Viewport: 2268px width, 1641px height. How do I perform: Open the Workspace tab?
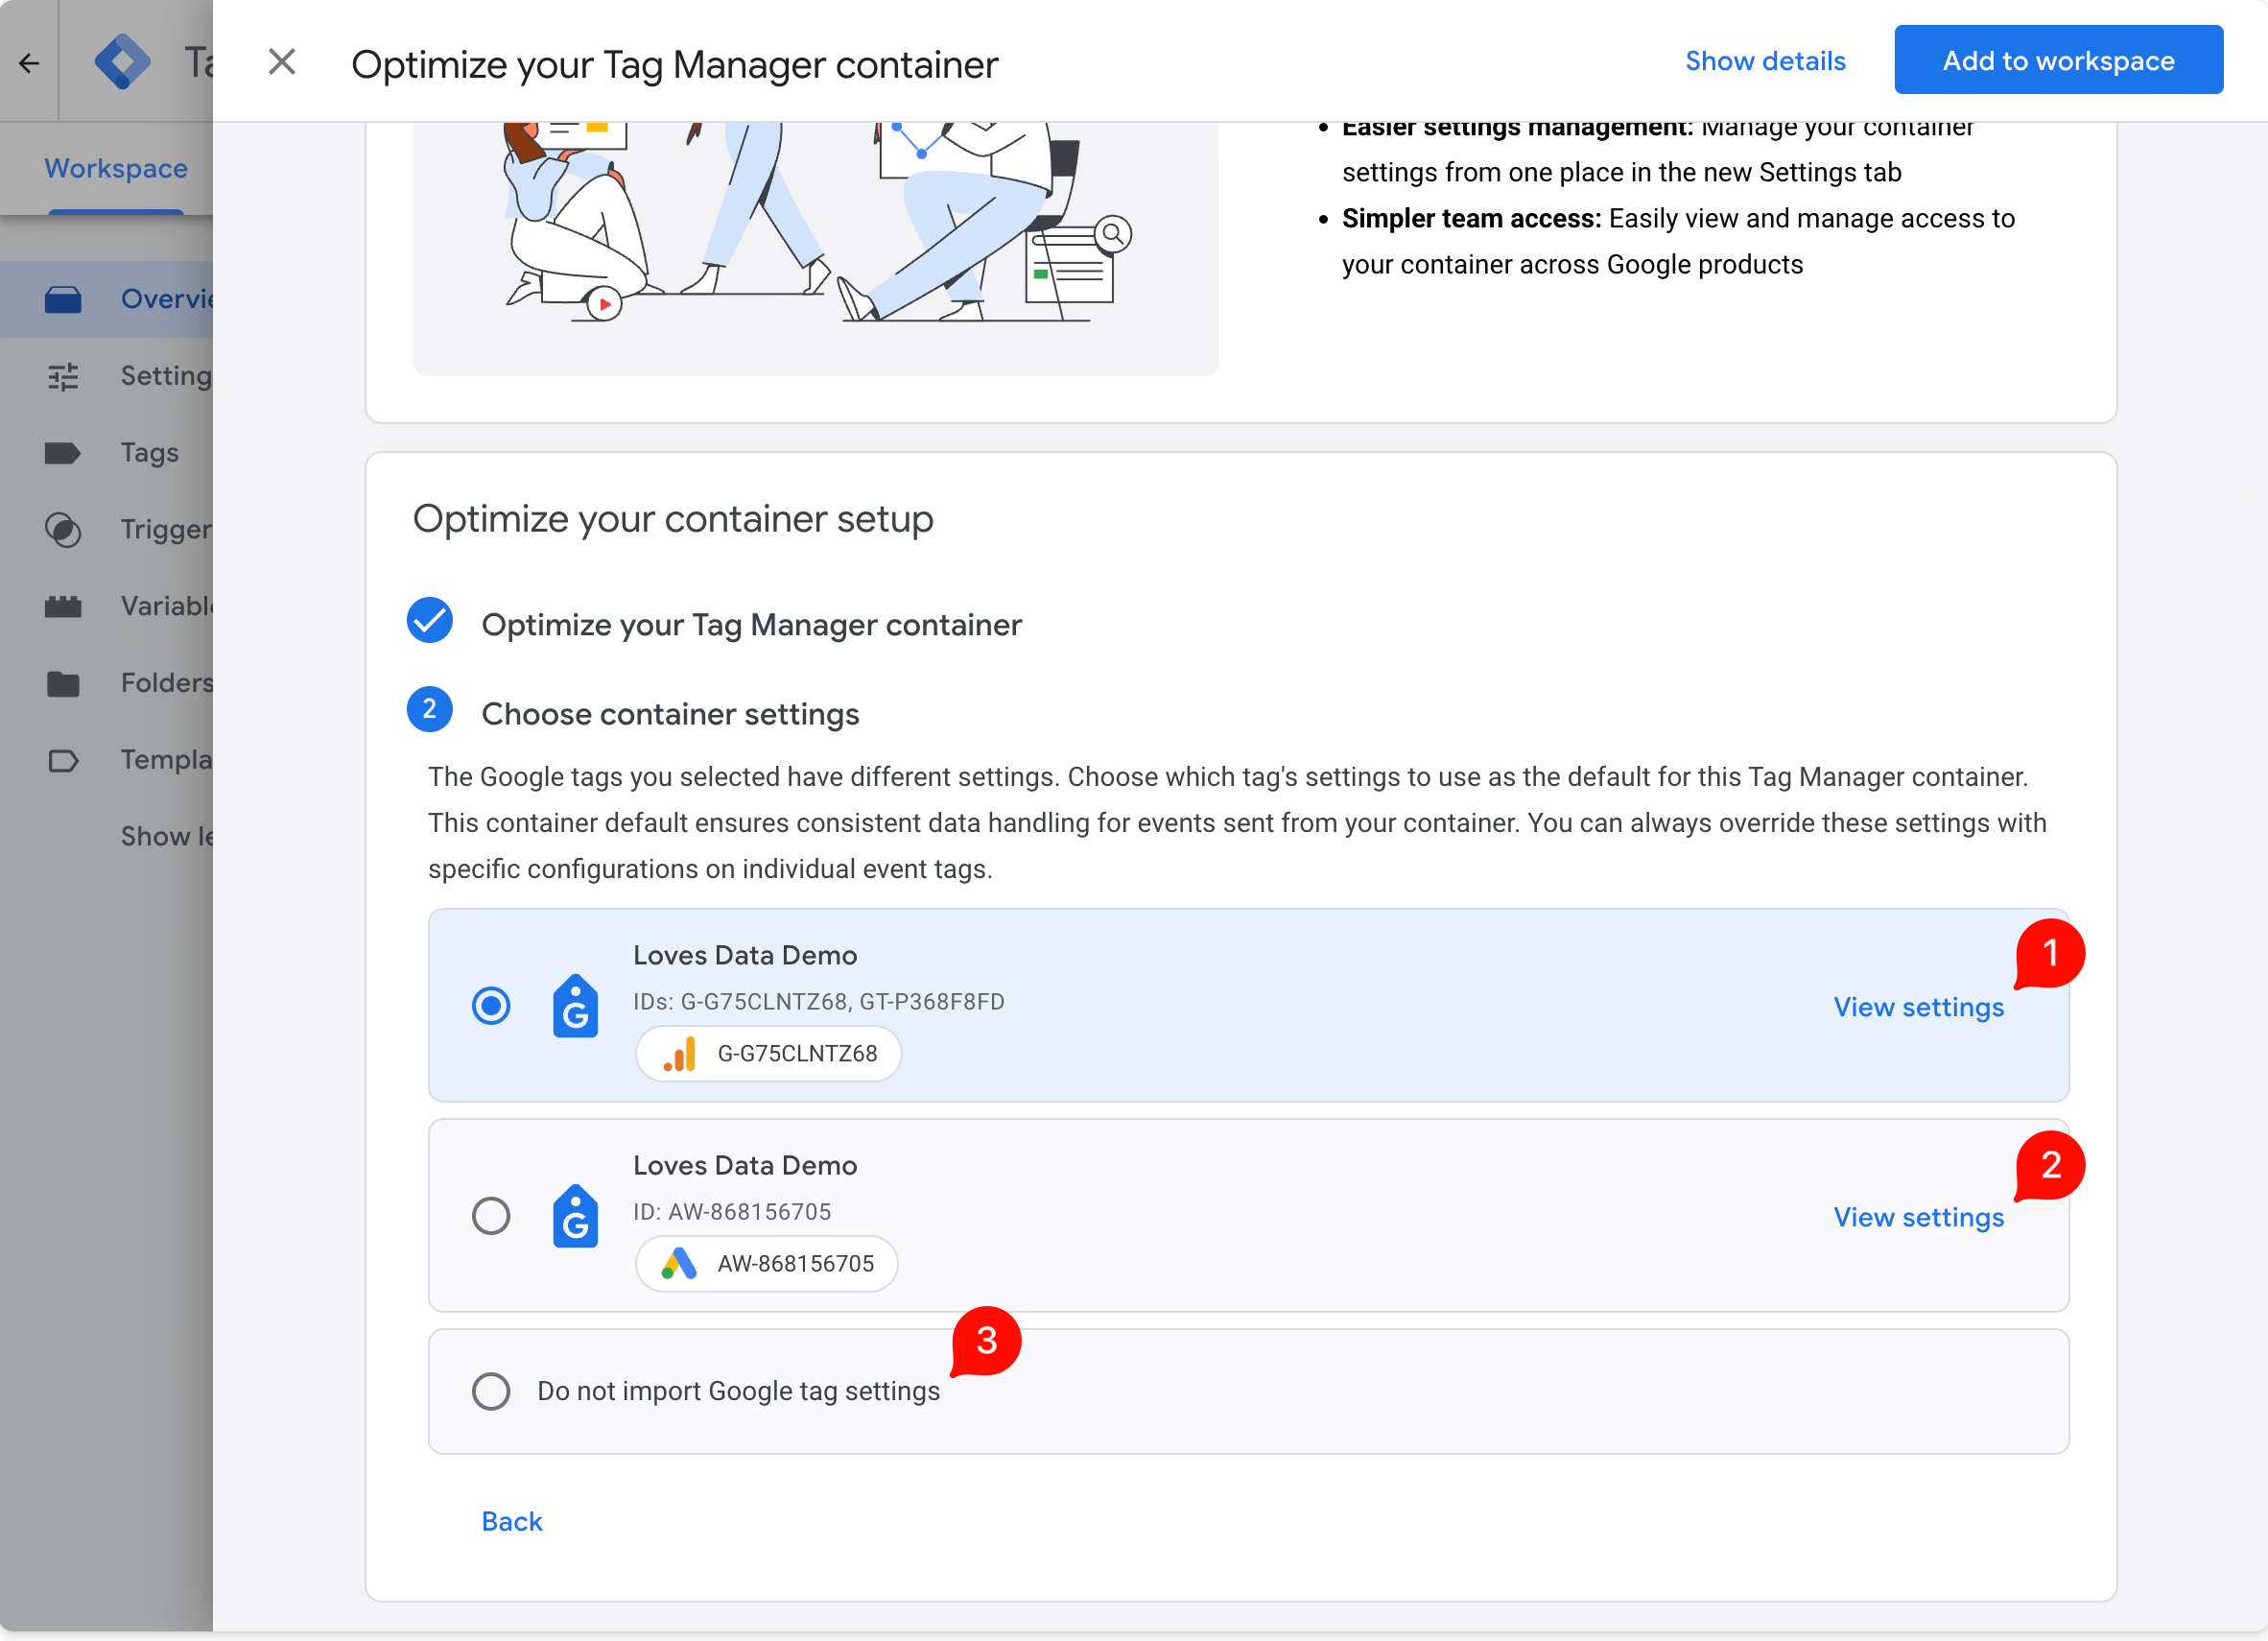pyautogui.click(x=116, y=168)
